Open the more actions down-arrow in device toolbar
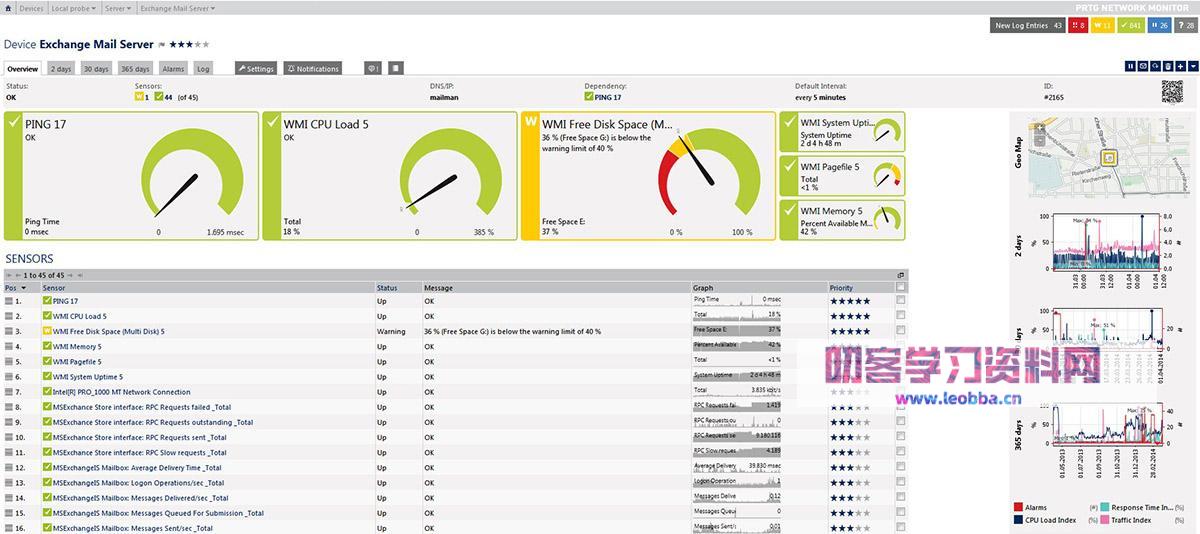The image size is (1200, 534). 1193,66
